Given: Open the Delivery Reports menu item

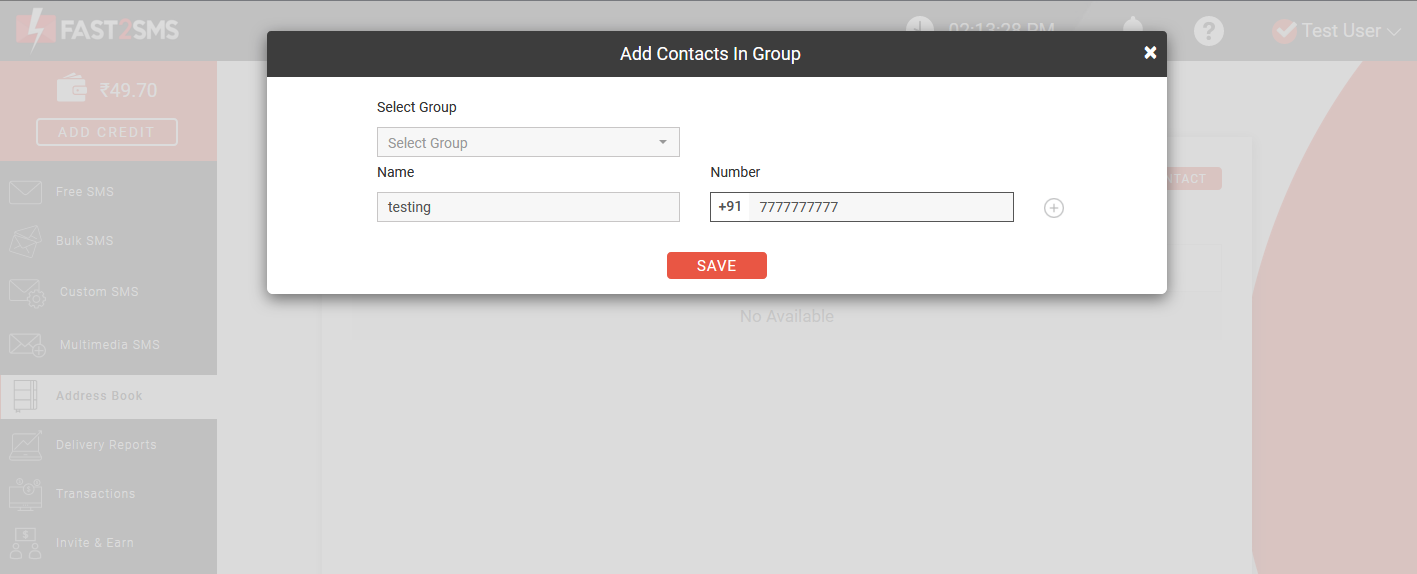Looking at the screenshot, I should click(x=108, y=445).
